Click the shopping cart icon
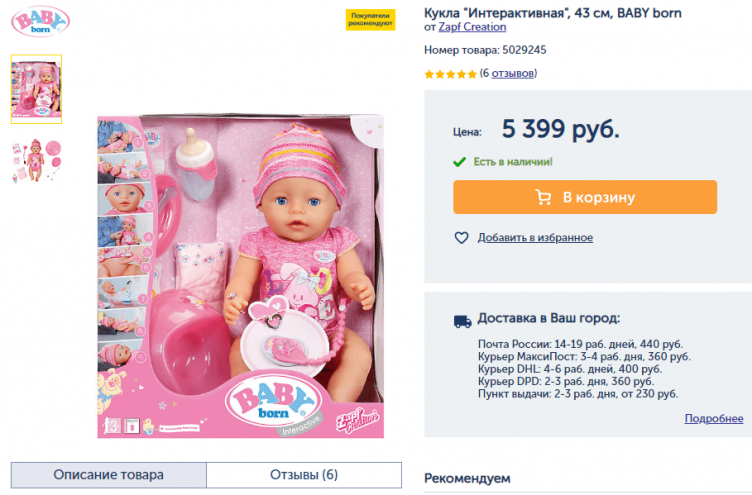The image size is (752, 495). tap(544, 197)
